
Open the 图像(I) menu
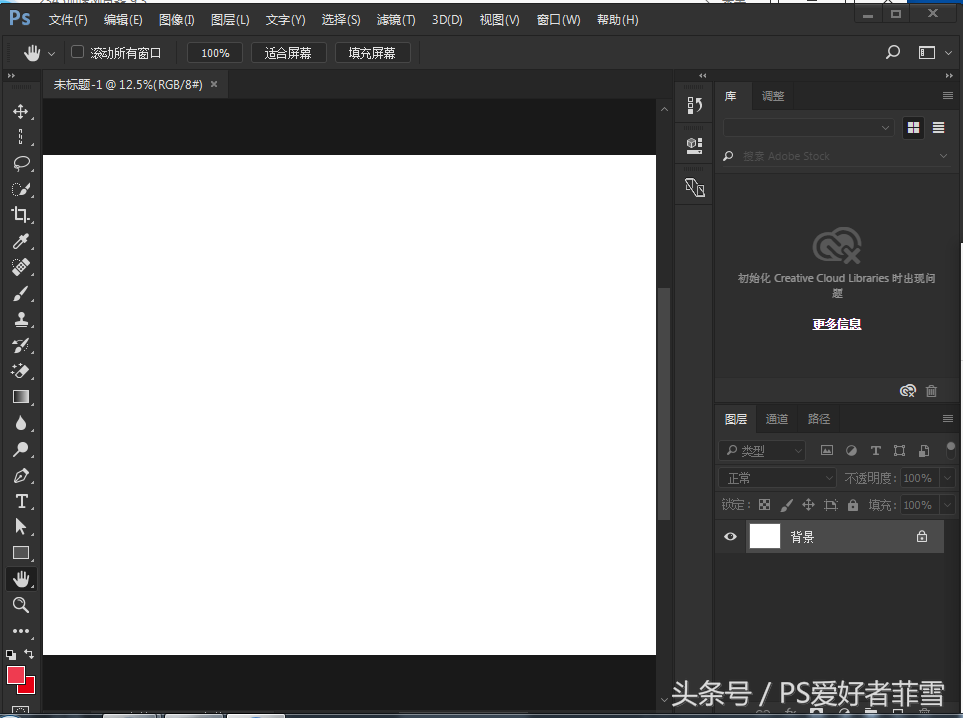pos(176,20)
